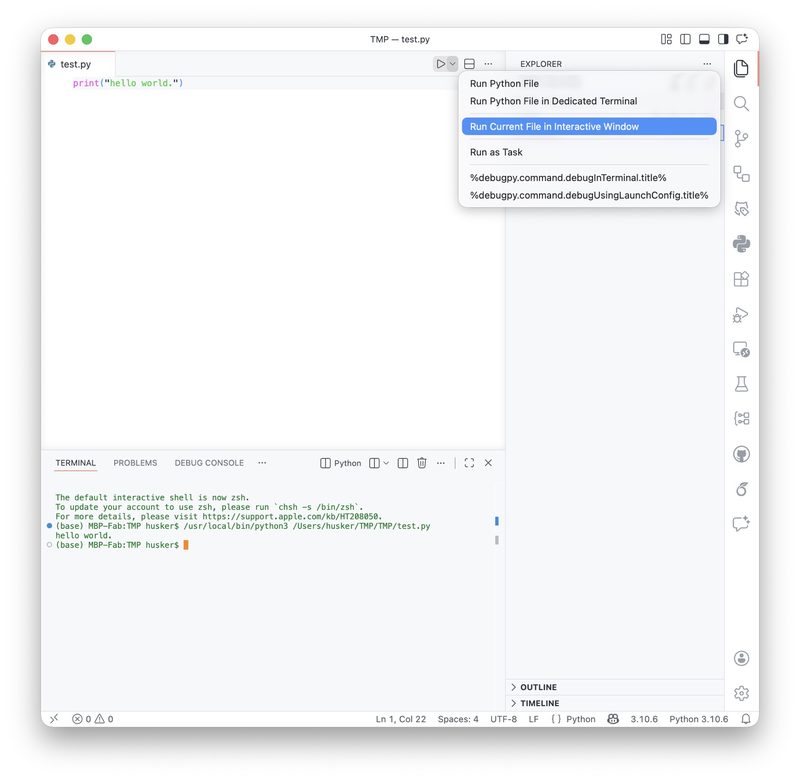
Task: Customize Layout icon in title bar
Action: click(x=666, y=39)
